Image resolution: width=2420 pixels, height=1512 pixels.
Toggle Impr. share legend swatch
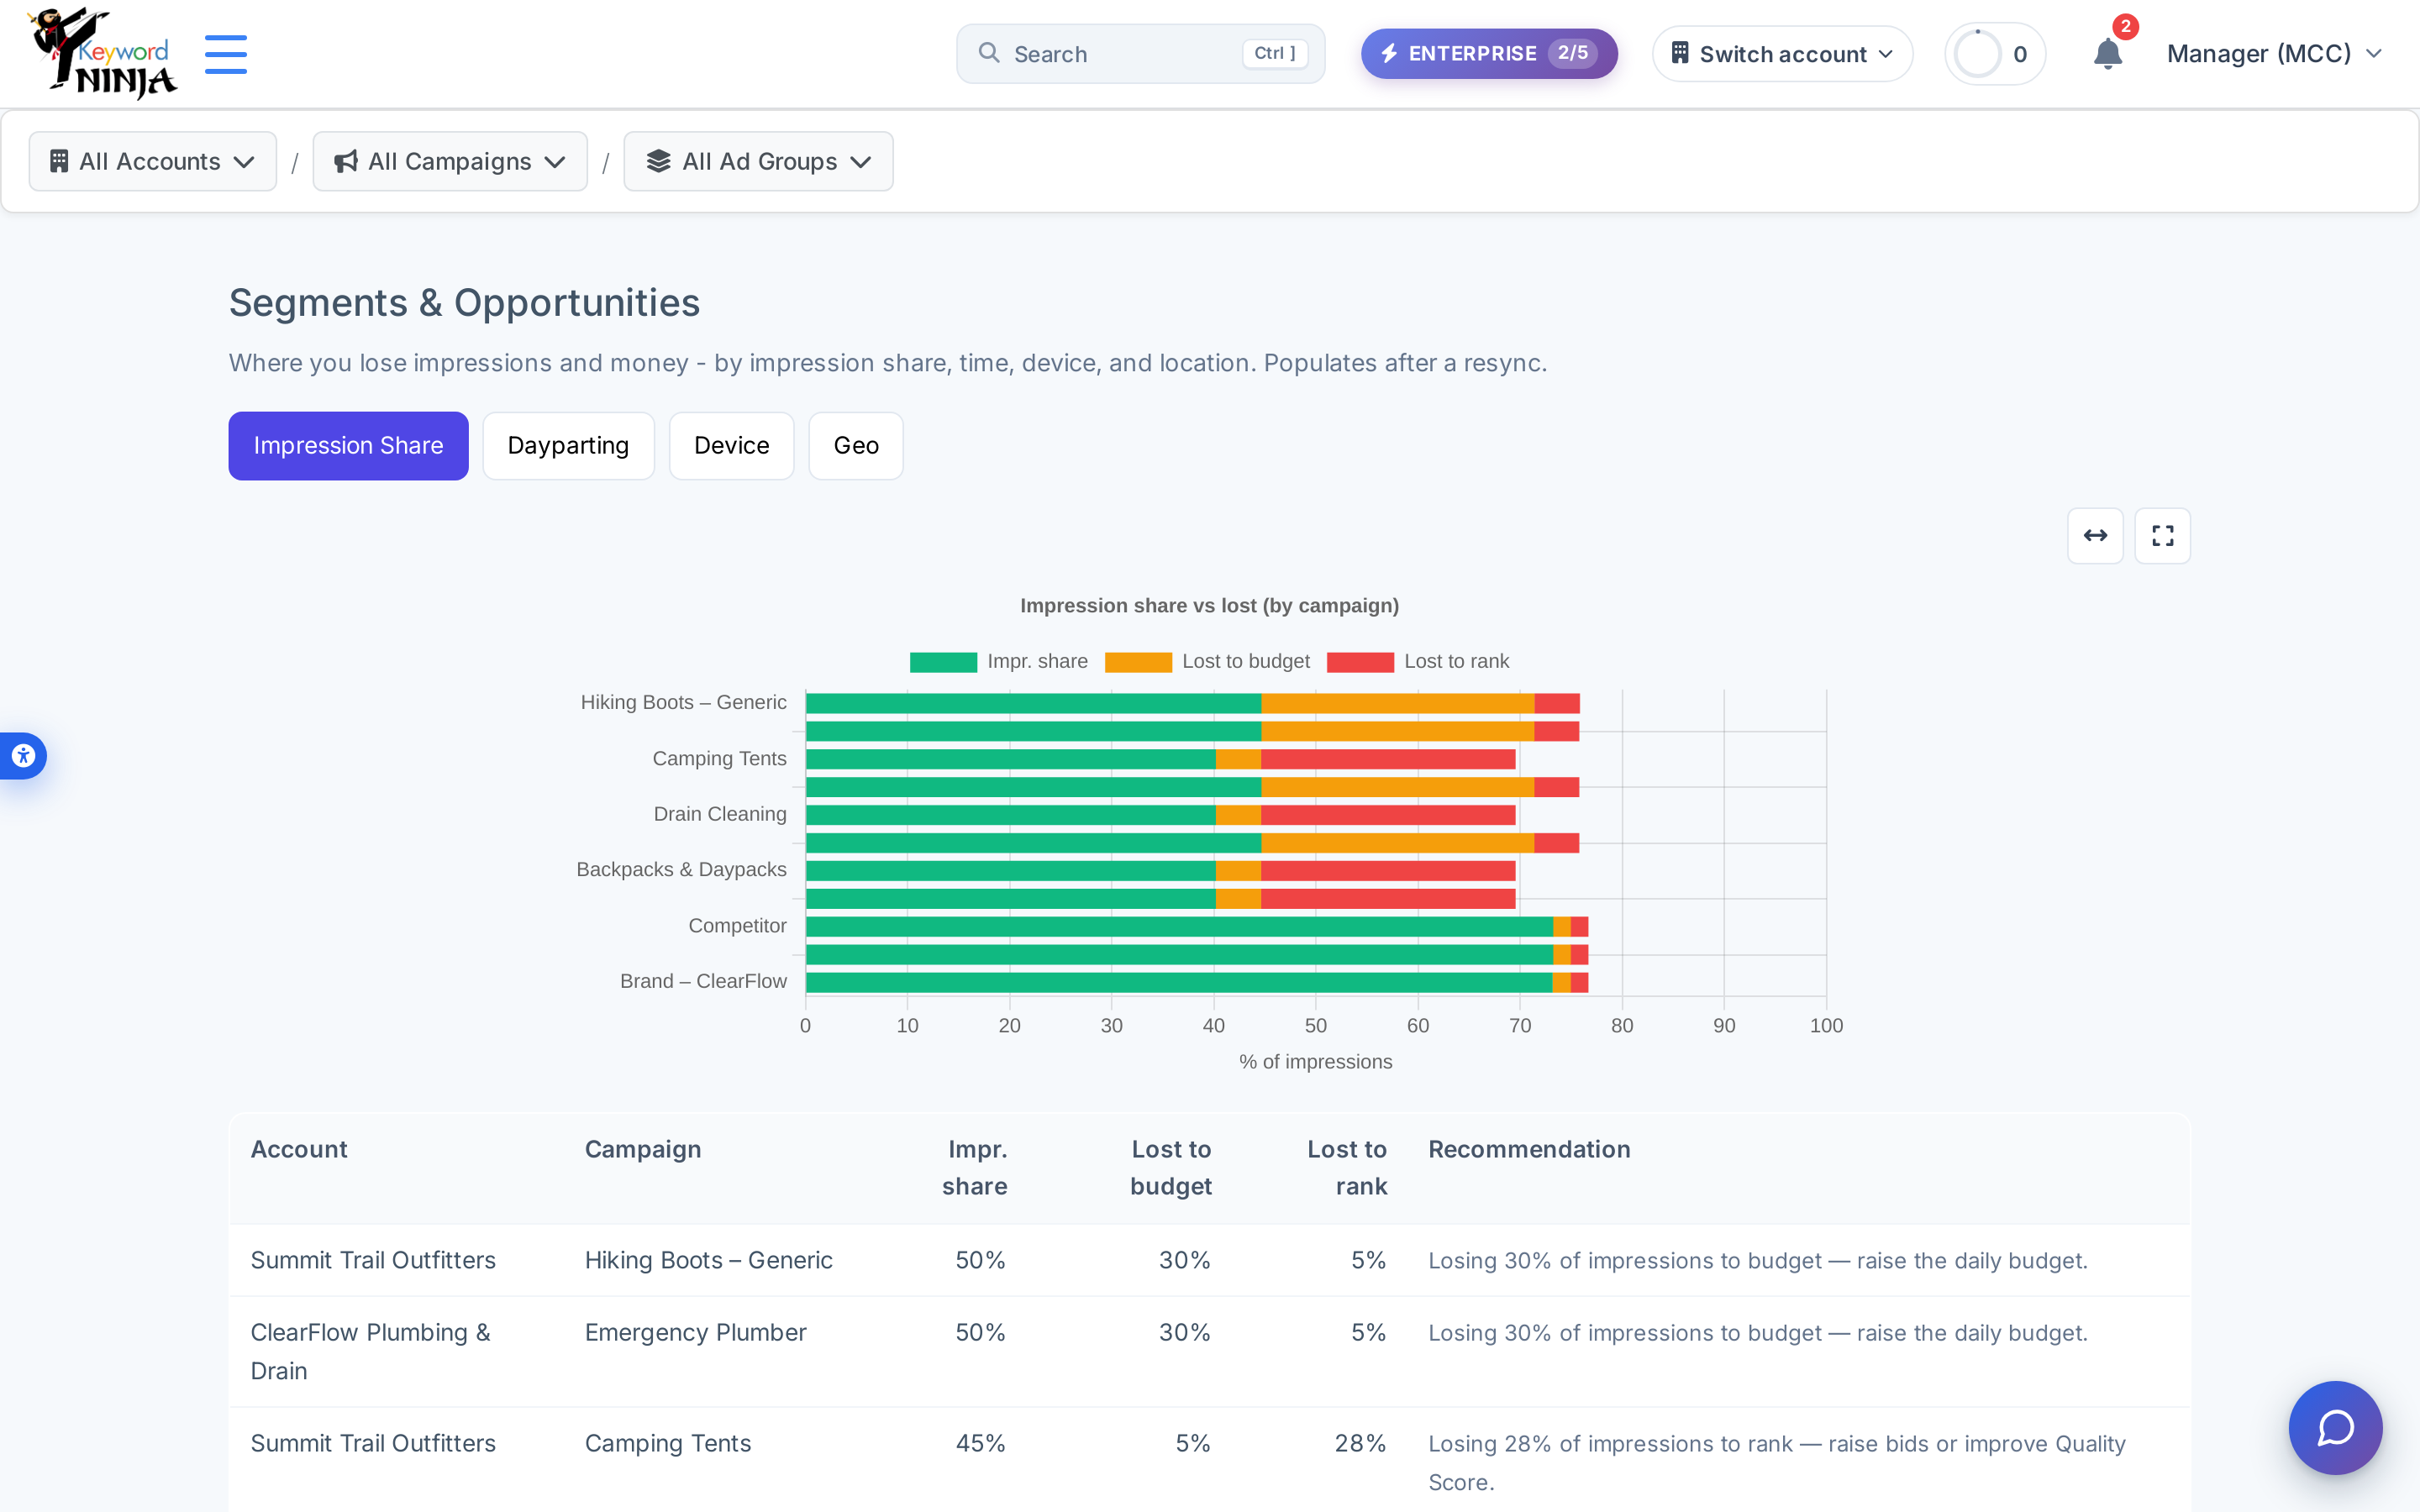943,662
